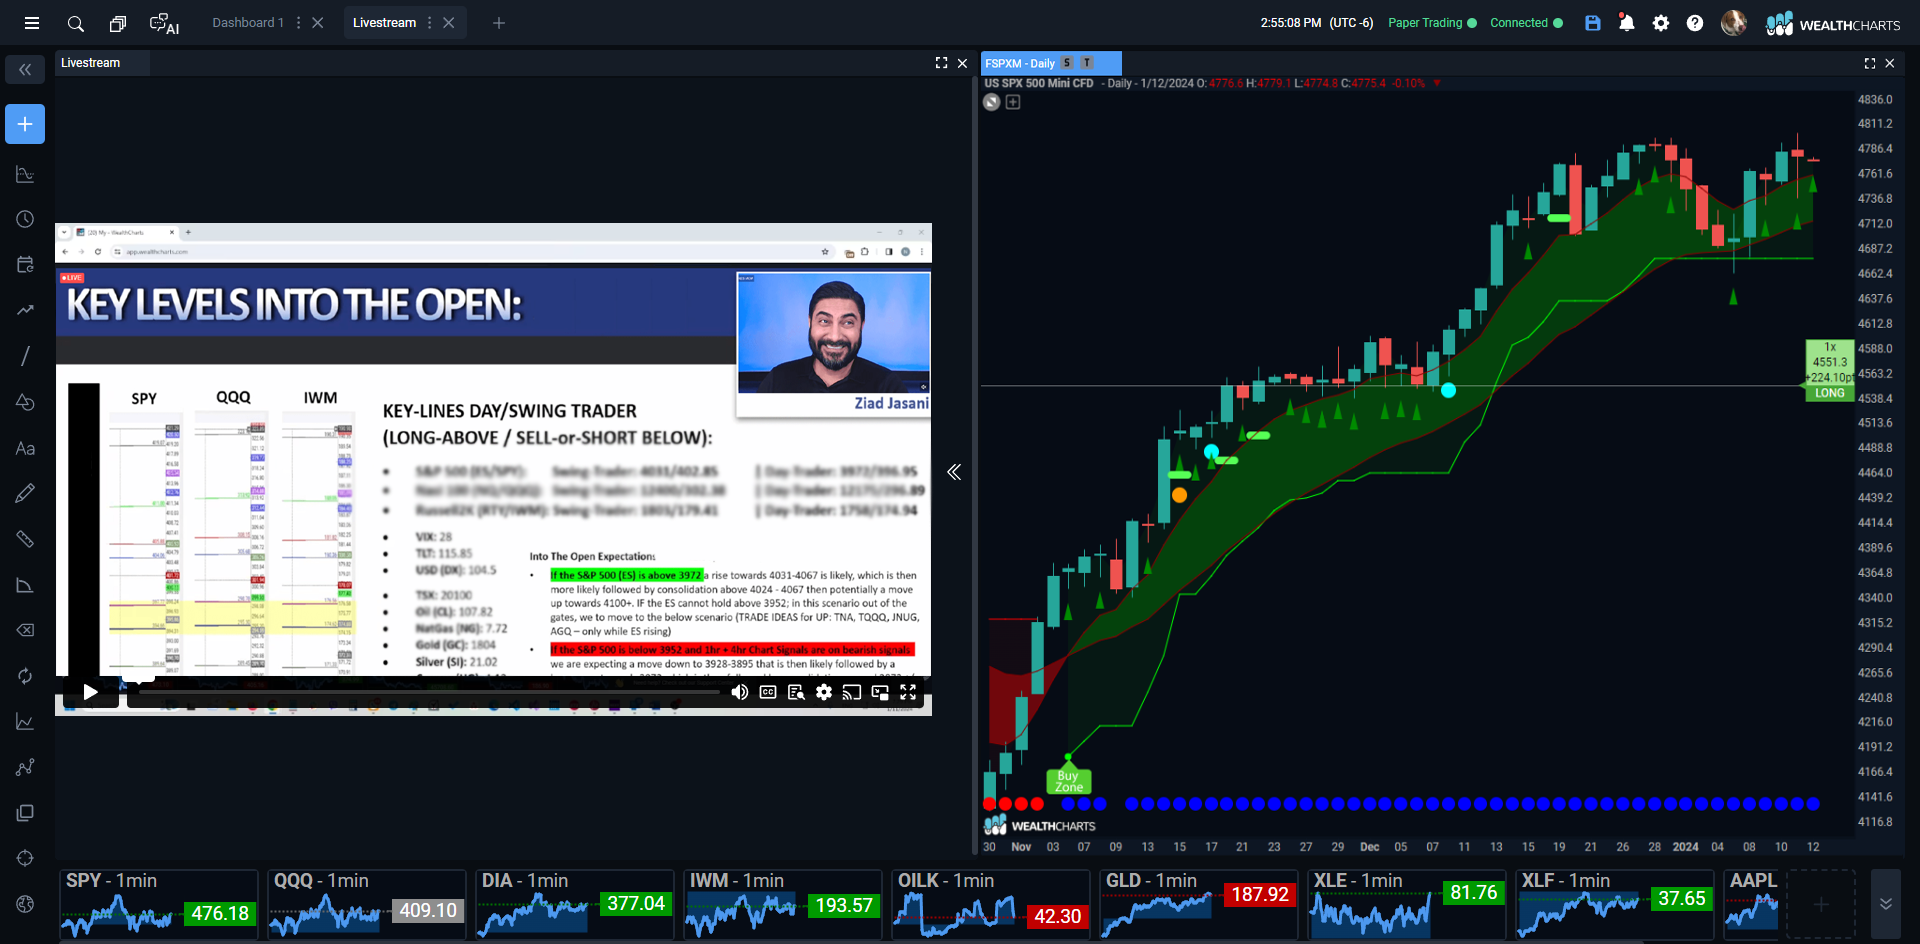The image size is (1920, 944).
Task: Select the eraser delete drawings tool
Action: [25, 630]
